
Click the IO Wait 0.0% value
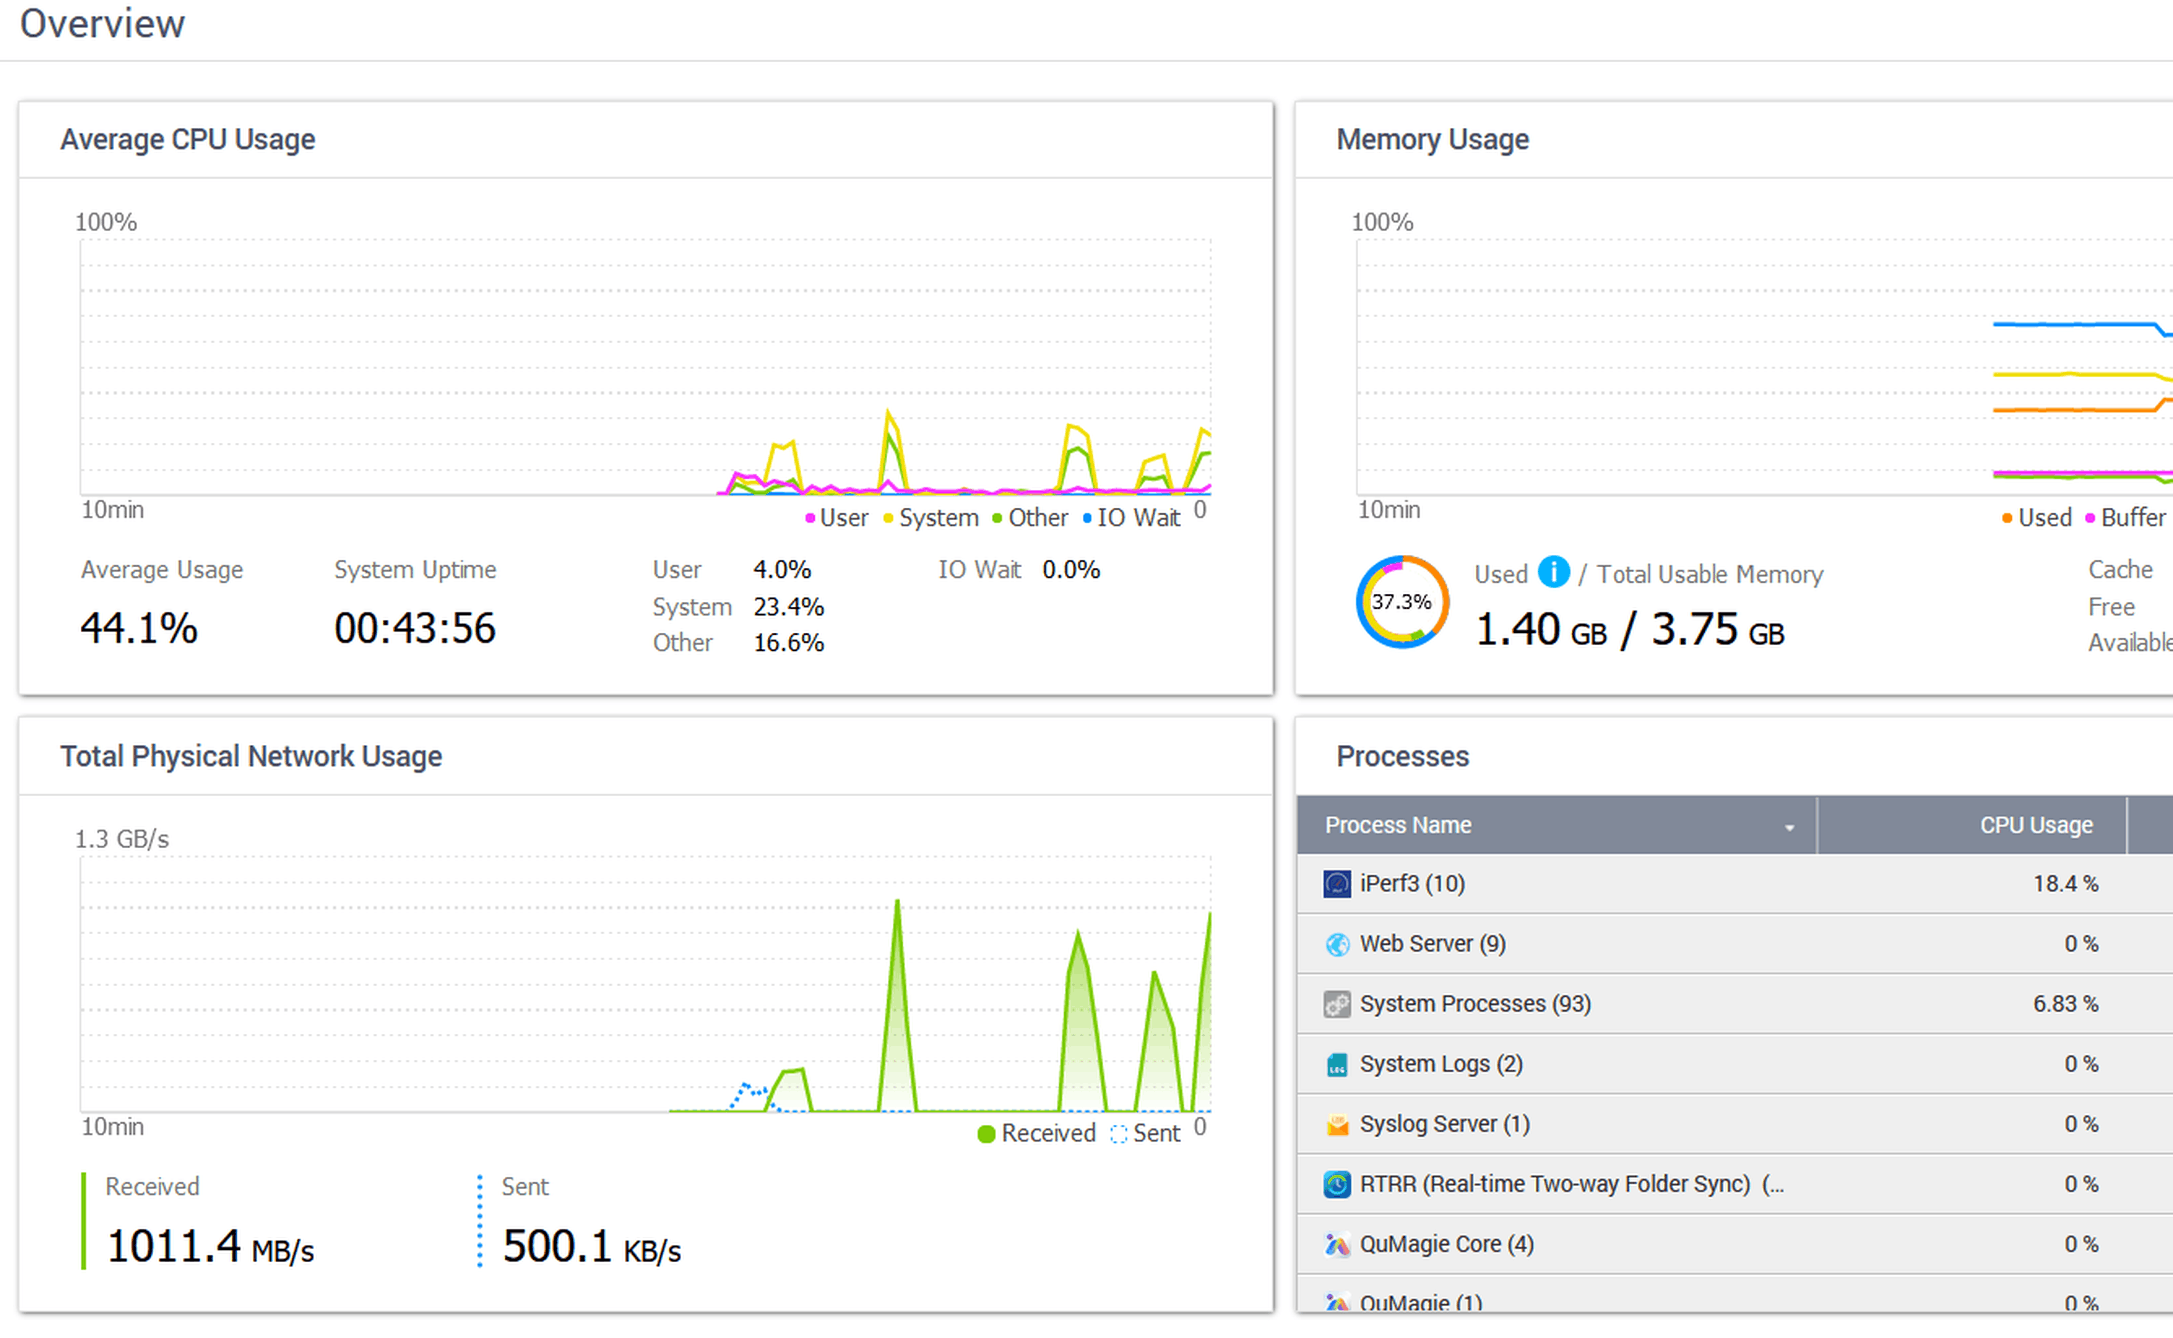tap(1071, 570)
